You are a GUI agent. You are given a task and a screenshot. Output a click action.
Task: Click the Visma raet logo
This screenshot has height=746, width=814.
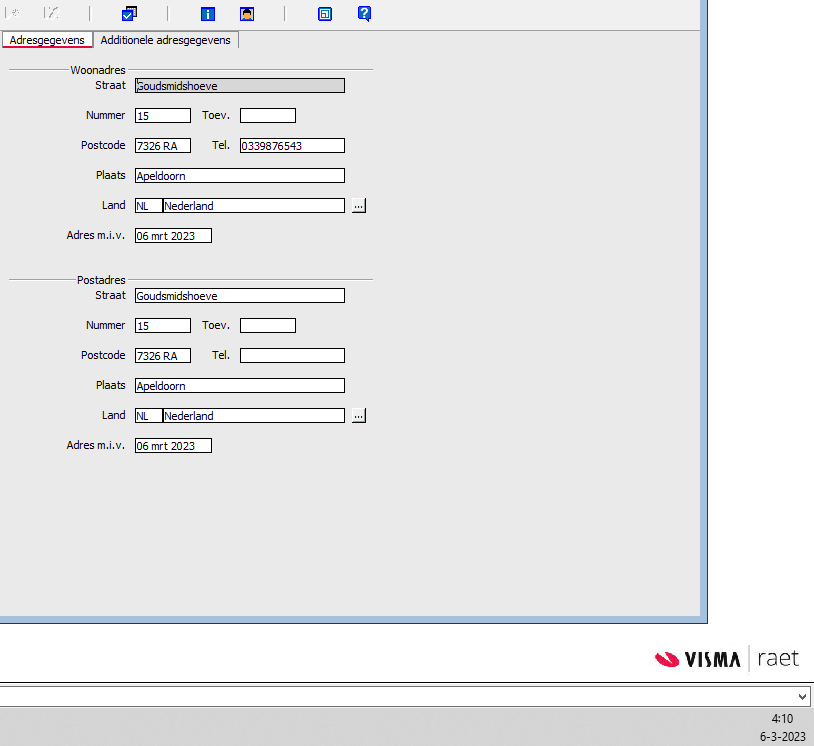tap(726, 659)
